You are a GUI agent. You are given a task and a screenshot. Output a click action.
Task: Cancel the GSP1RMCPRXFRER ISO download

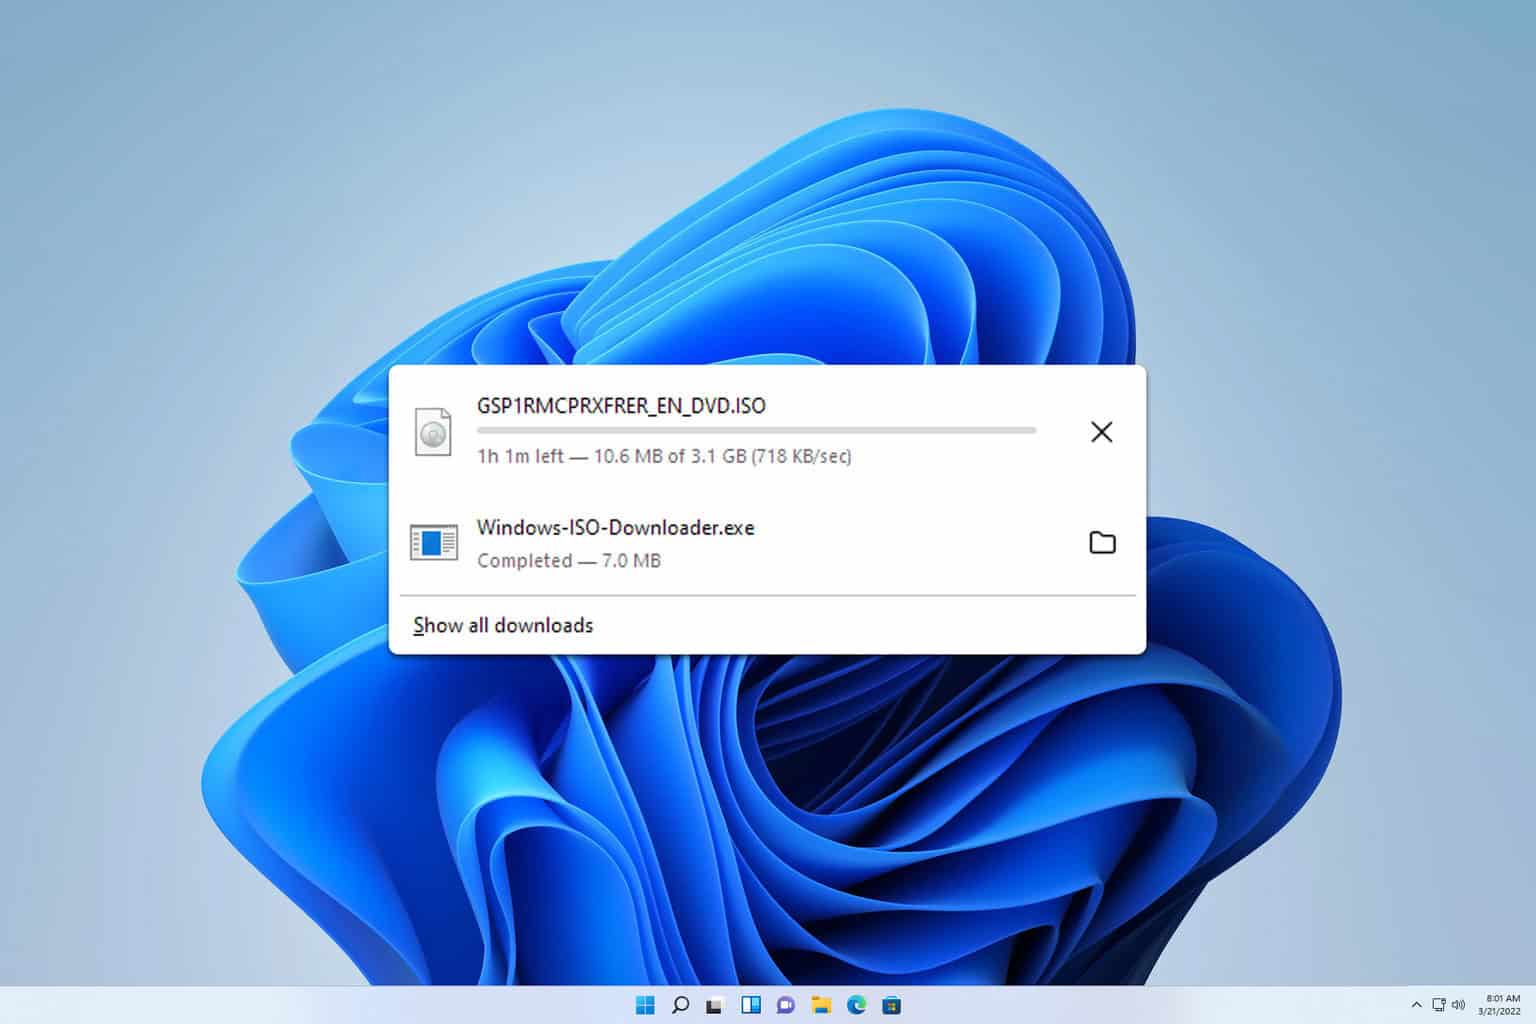coord(1101,432)
